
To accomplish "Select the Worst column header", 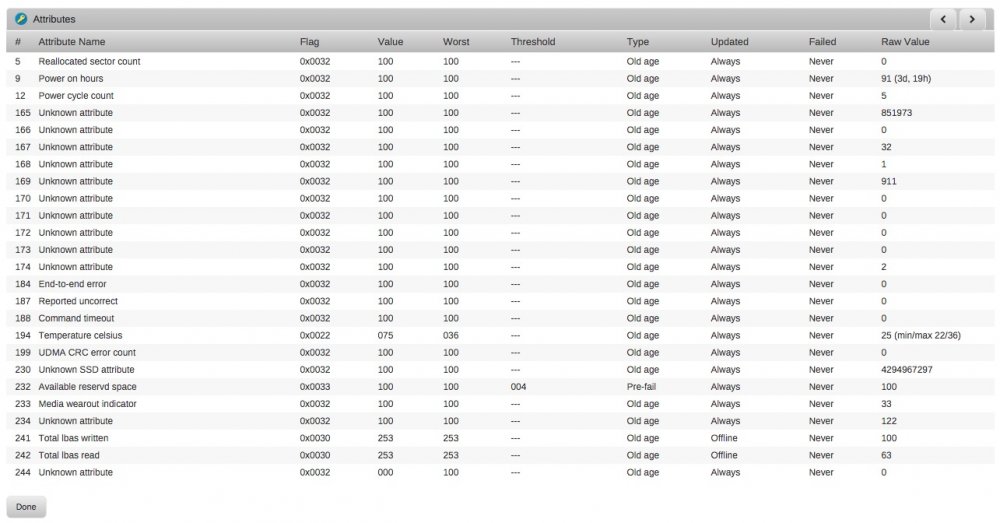I will pos(456,41).
